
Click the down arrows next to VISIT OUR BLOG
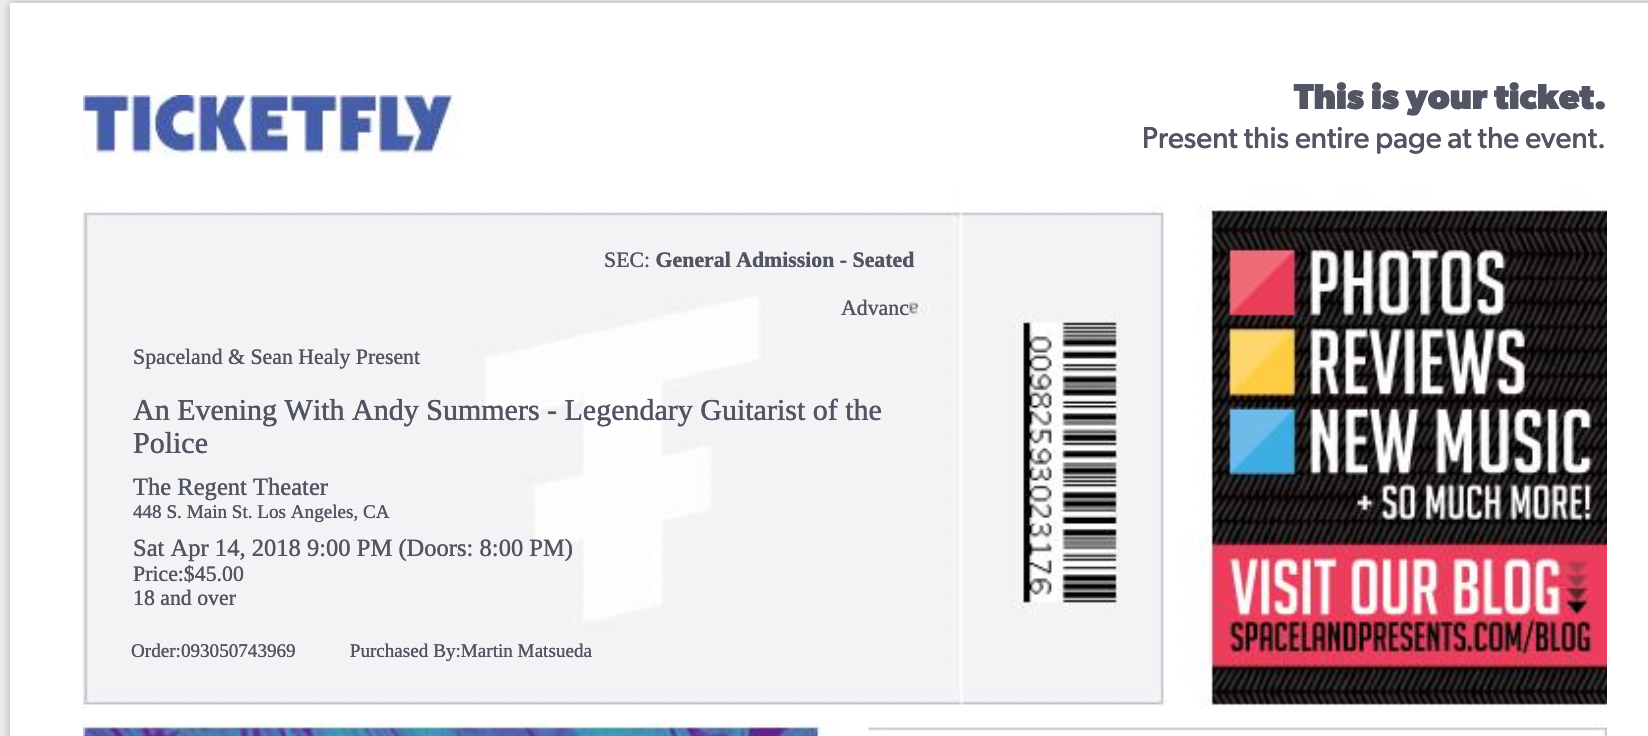pos(1576,588)
